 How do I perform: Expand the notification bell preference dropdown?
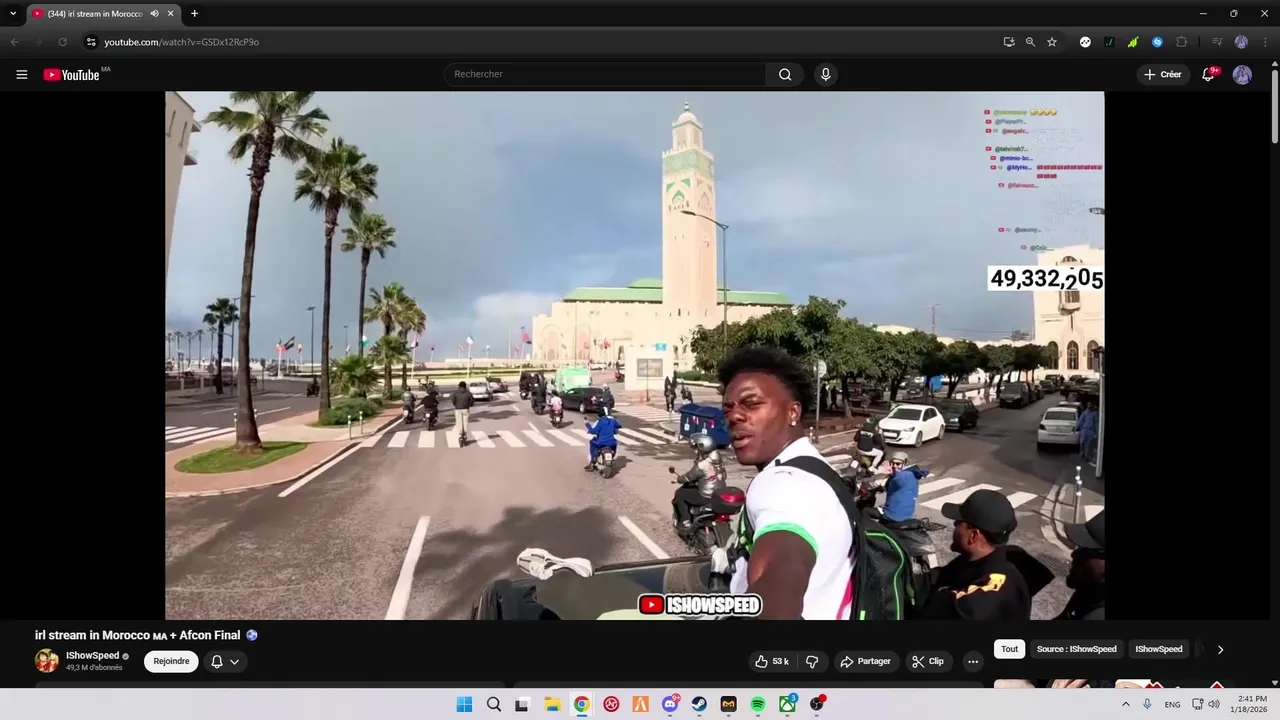[x=225, y=661]
